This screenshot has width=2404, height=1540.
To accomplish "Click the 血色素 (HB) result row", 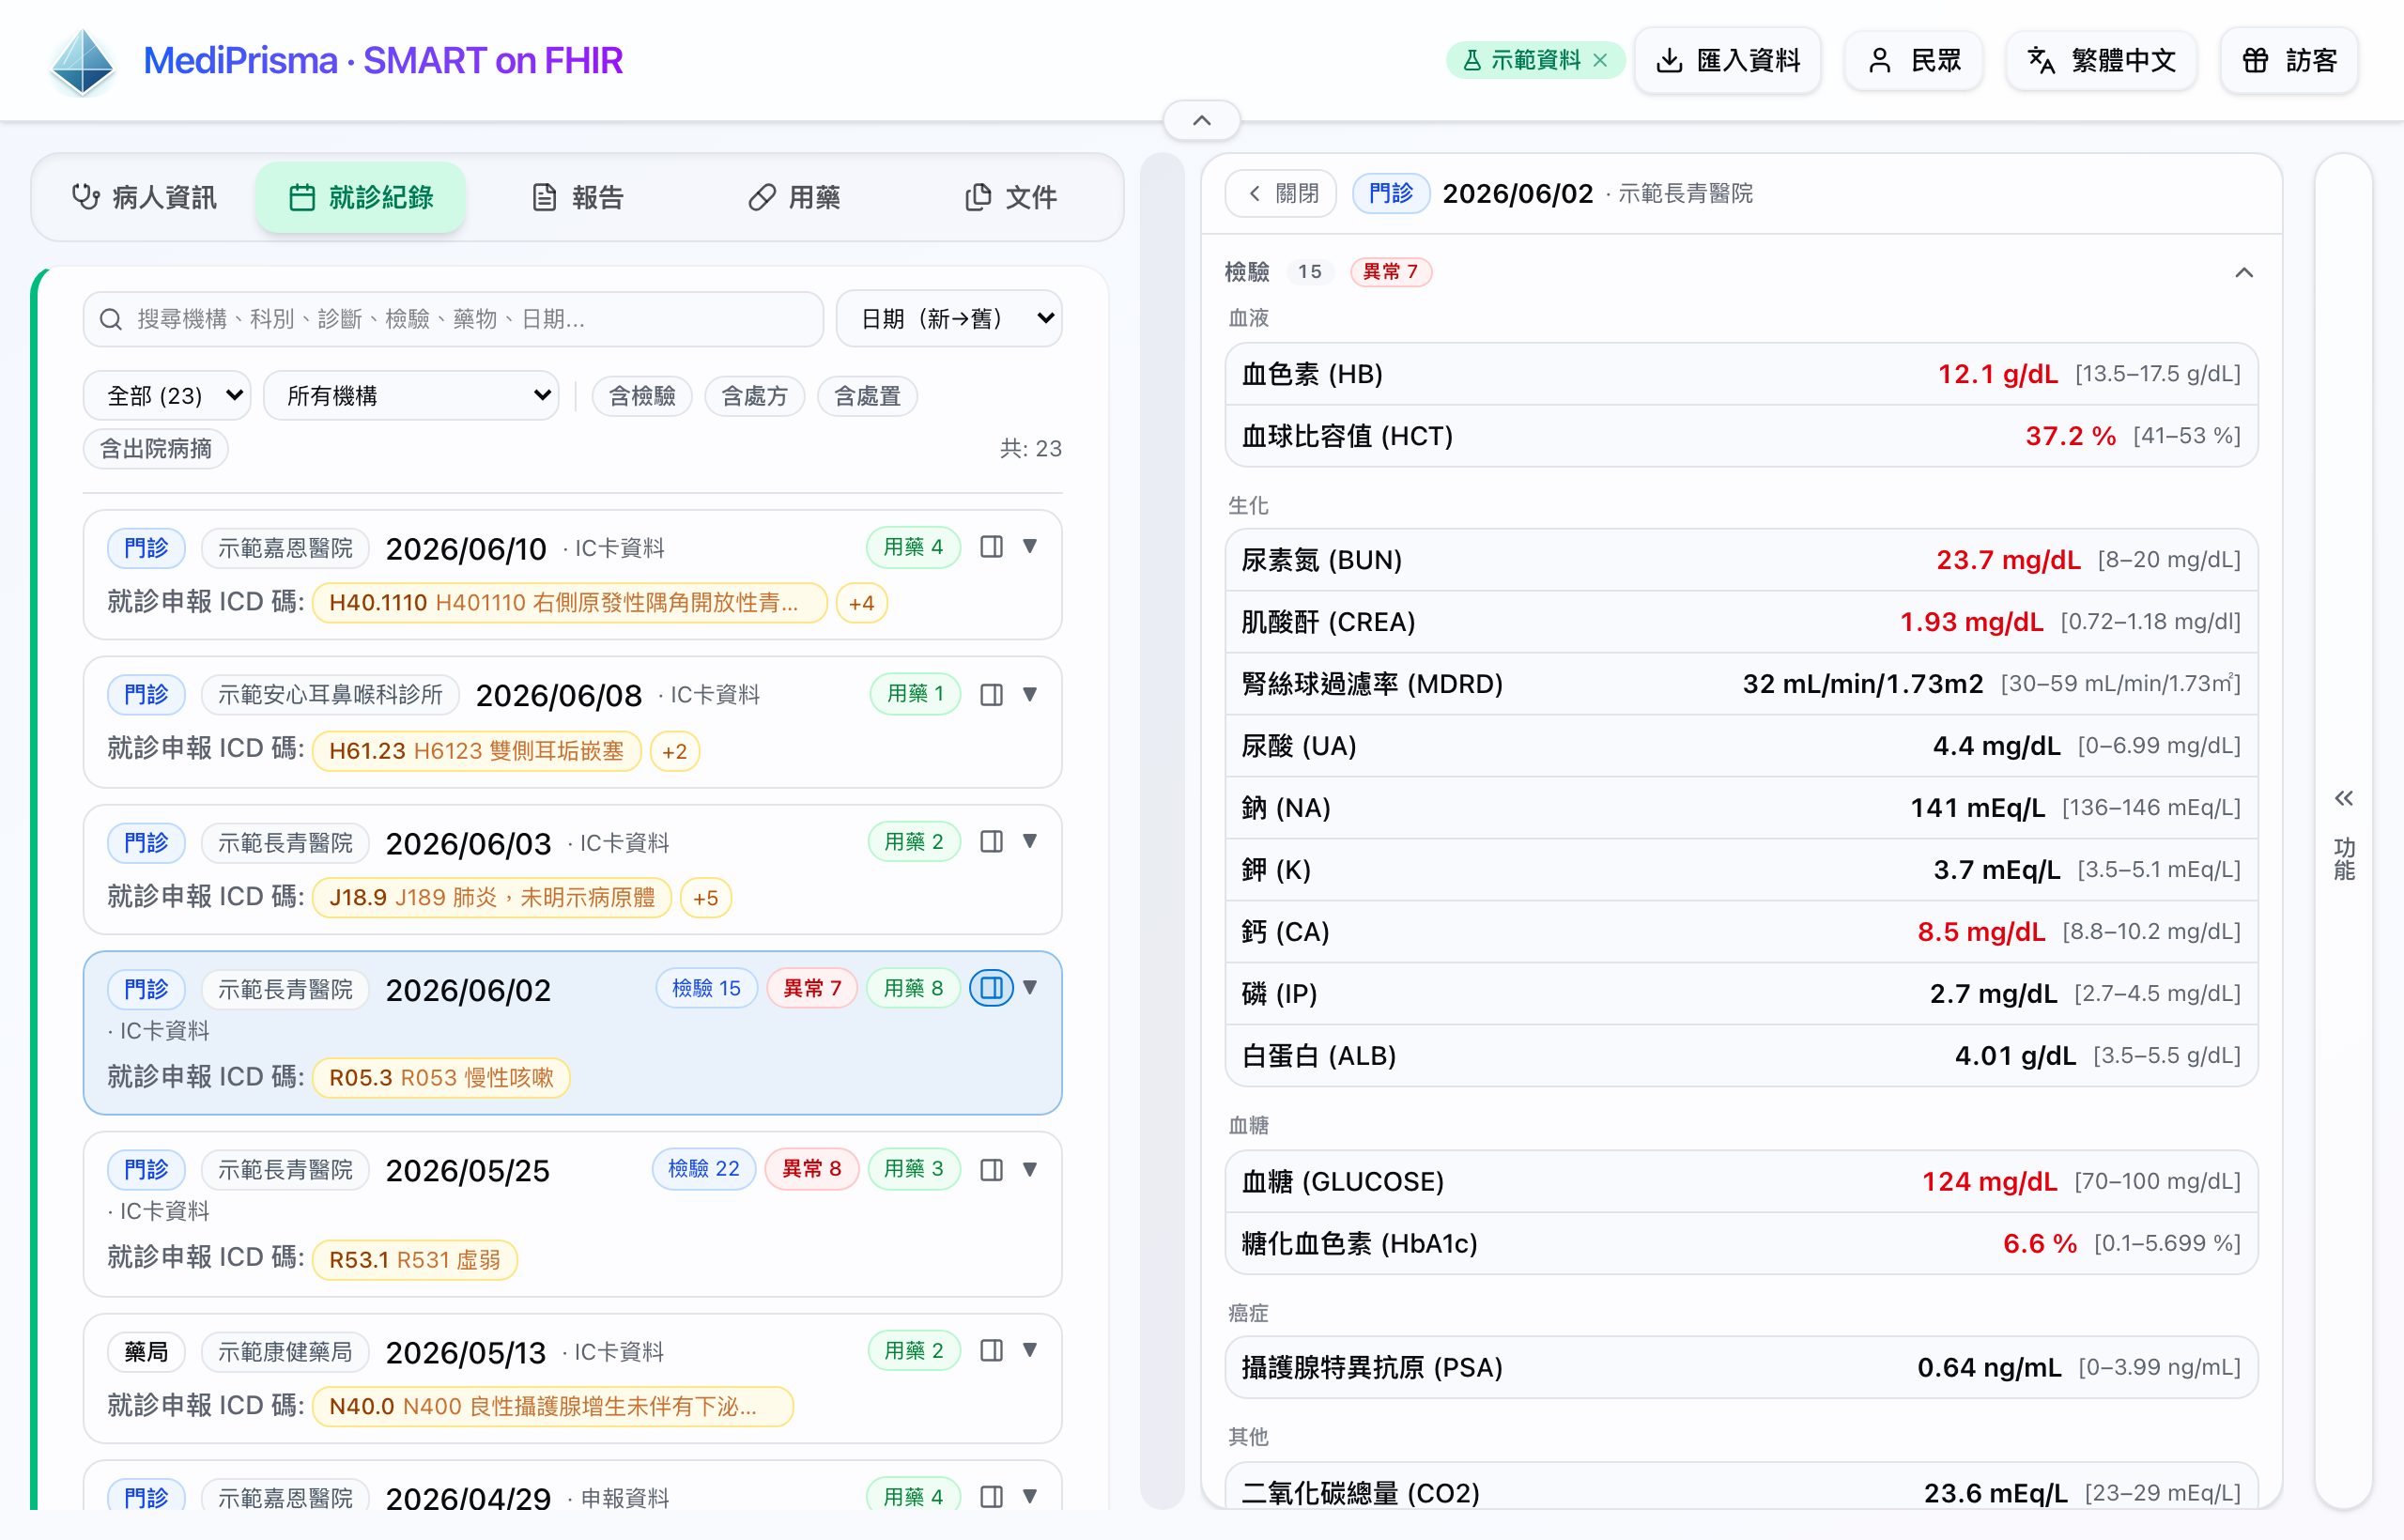I will pos(1741,374).
